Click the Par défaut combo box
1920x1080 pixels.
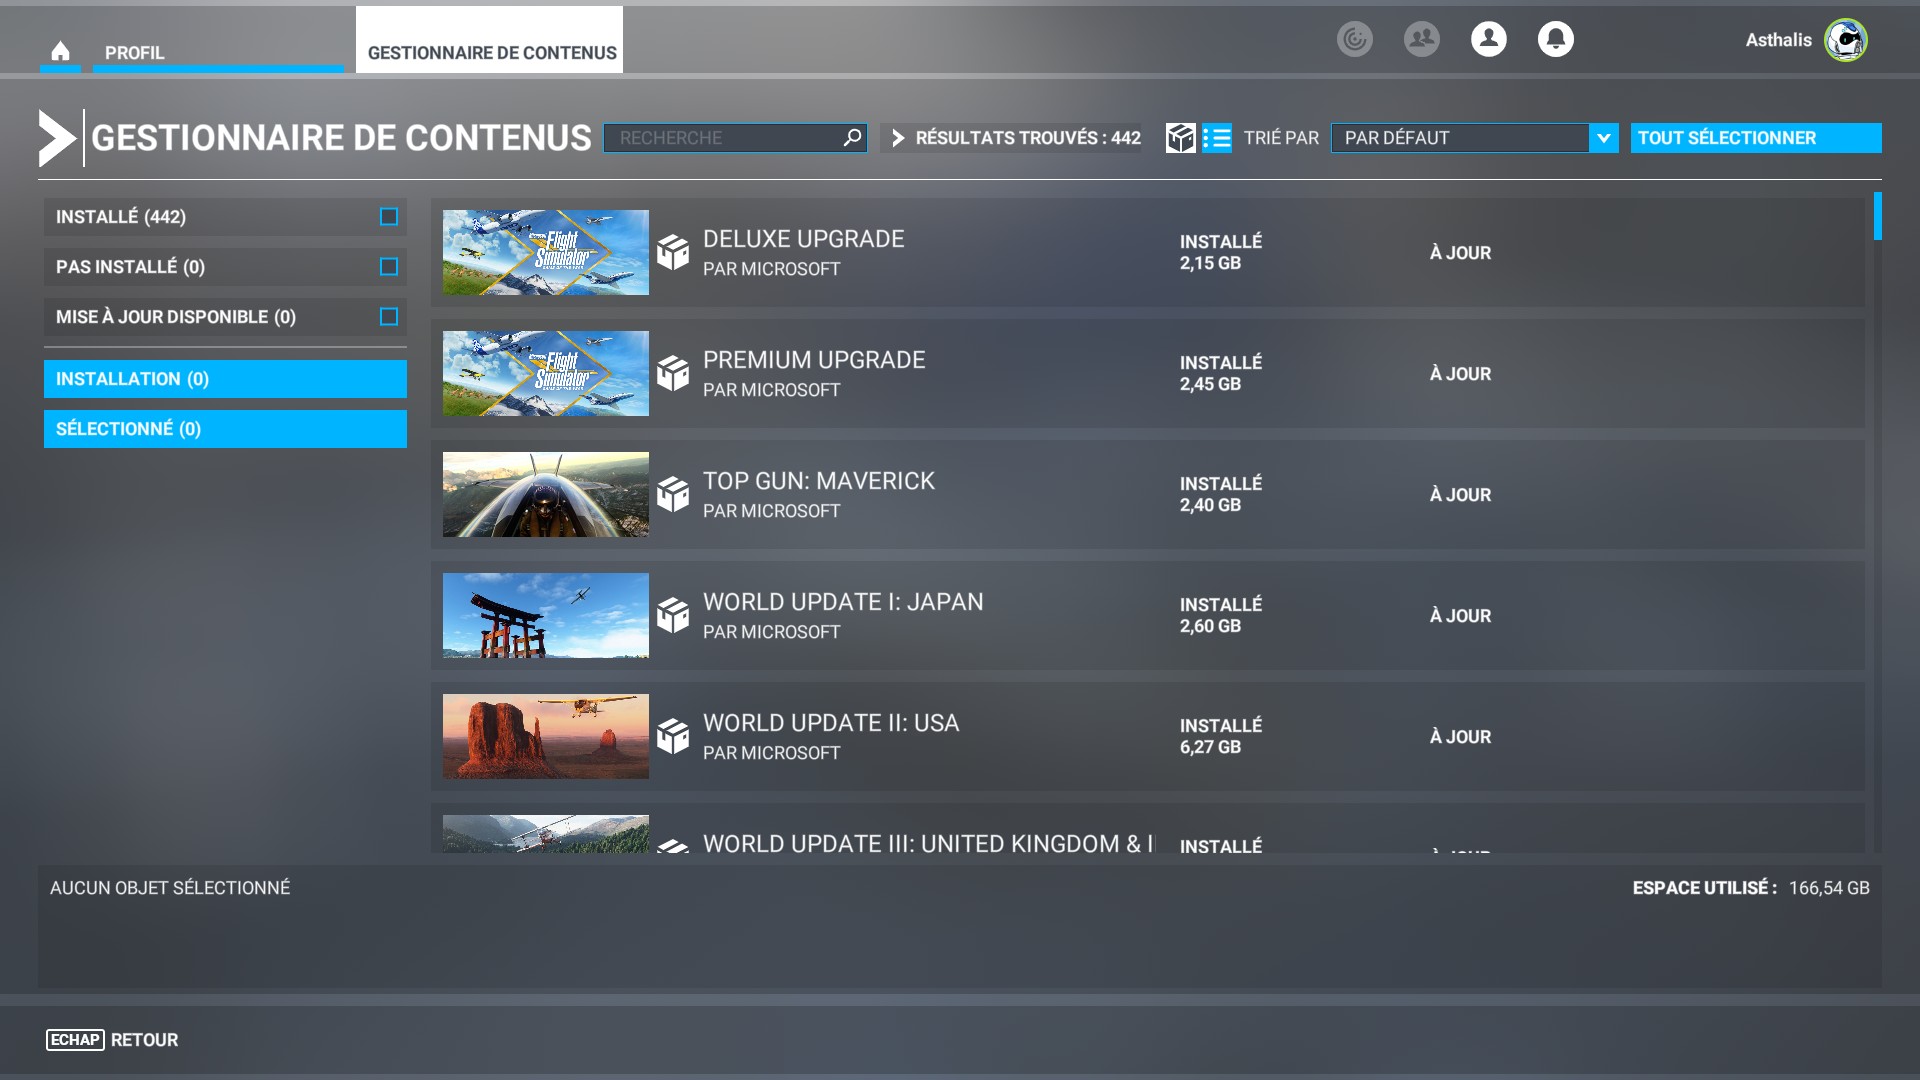coord(1460,138)
